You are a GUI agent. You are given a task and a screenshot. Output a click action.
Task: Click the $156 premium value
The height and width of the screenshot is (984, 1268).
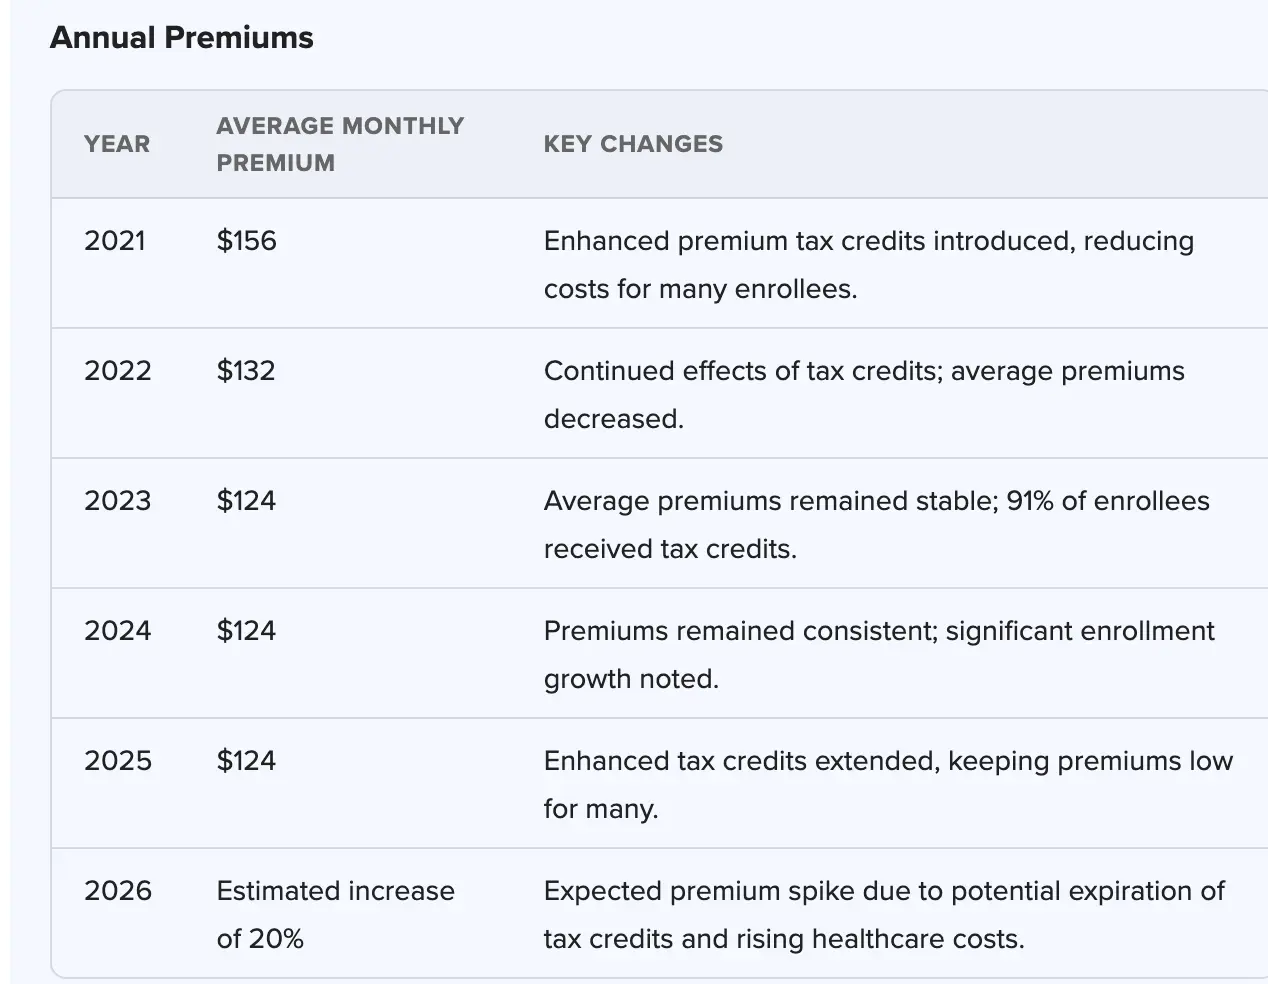click(246, 241)
